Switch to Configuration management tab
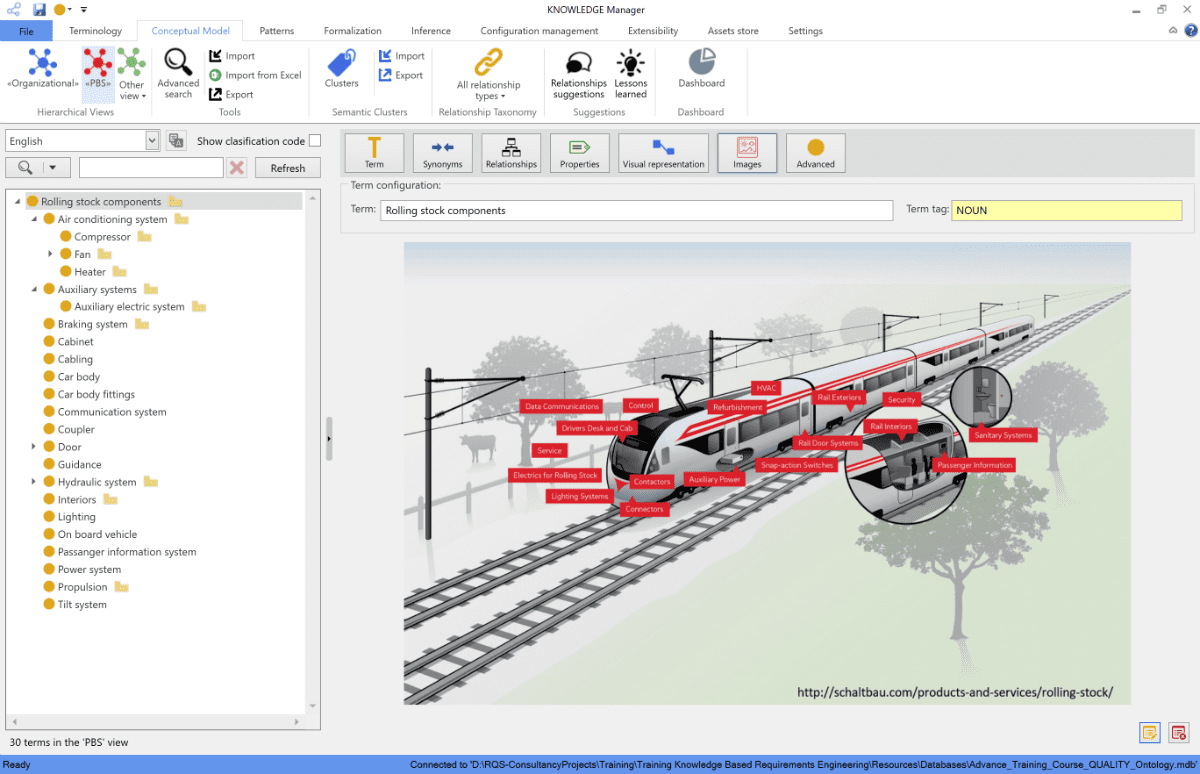This screenshot has height=774, width=1200. [x=539, y=31]
